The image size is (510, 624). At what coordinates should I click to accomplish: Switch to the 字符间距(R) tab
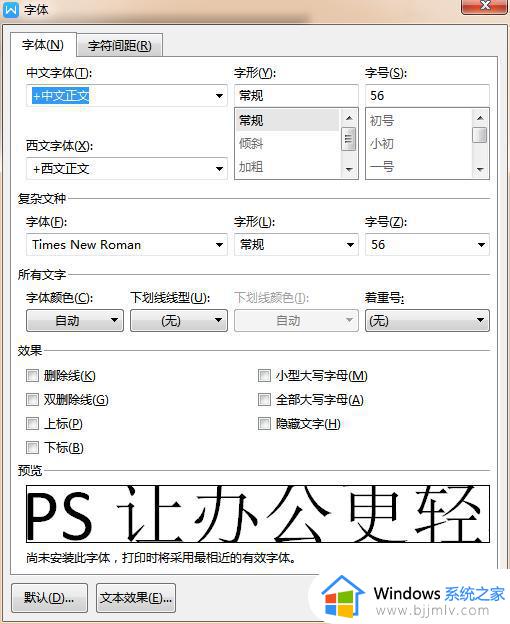tap(120, 46)
